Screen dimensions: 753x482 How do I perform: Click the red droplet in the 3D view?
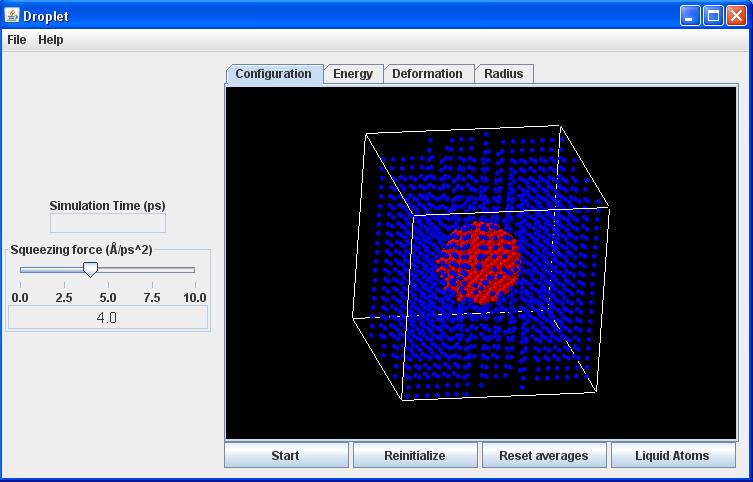[479, 264]
